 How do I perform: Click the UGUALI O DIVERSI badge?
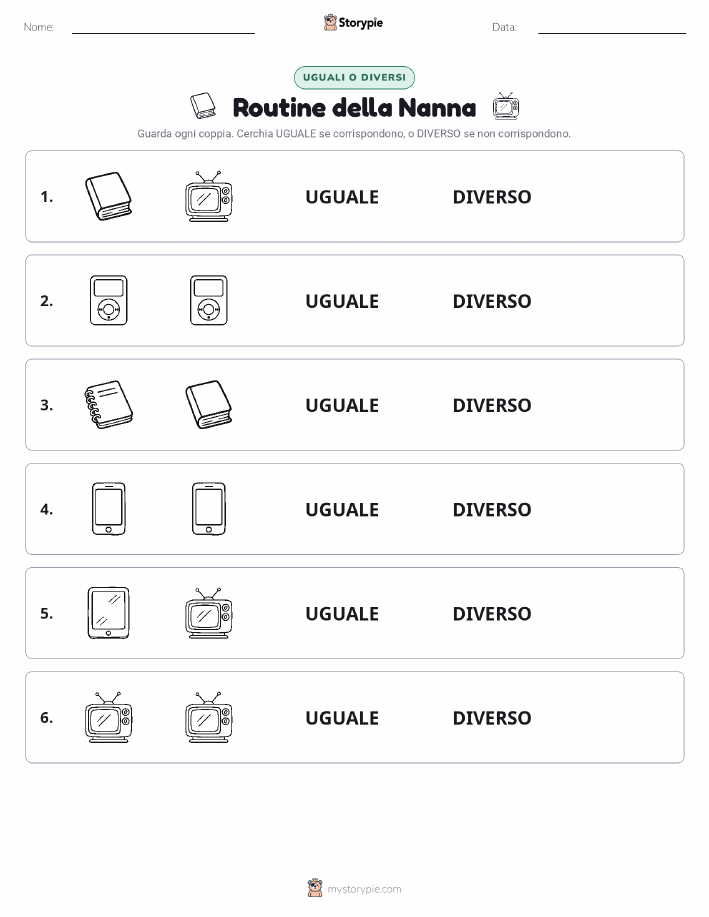[354, 77]
